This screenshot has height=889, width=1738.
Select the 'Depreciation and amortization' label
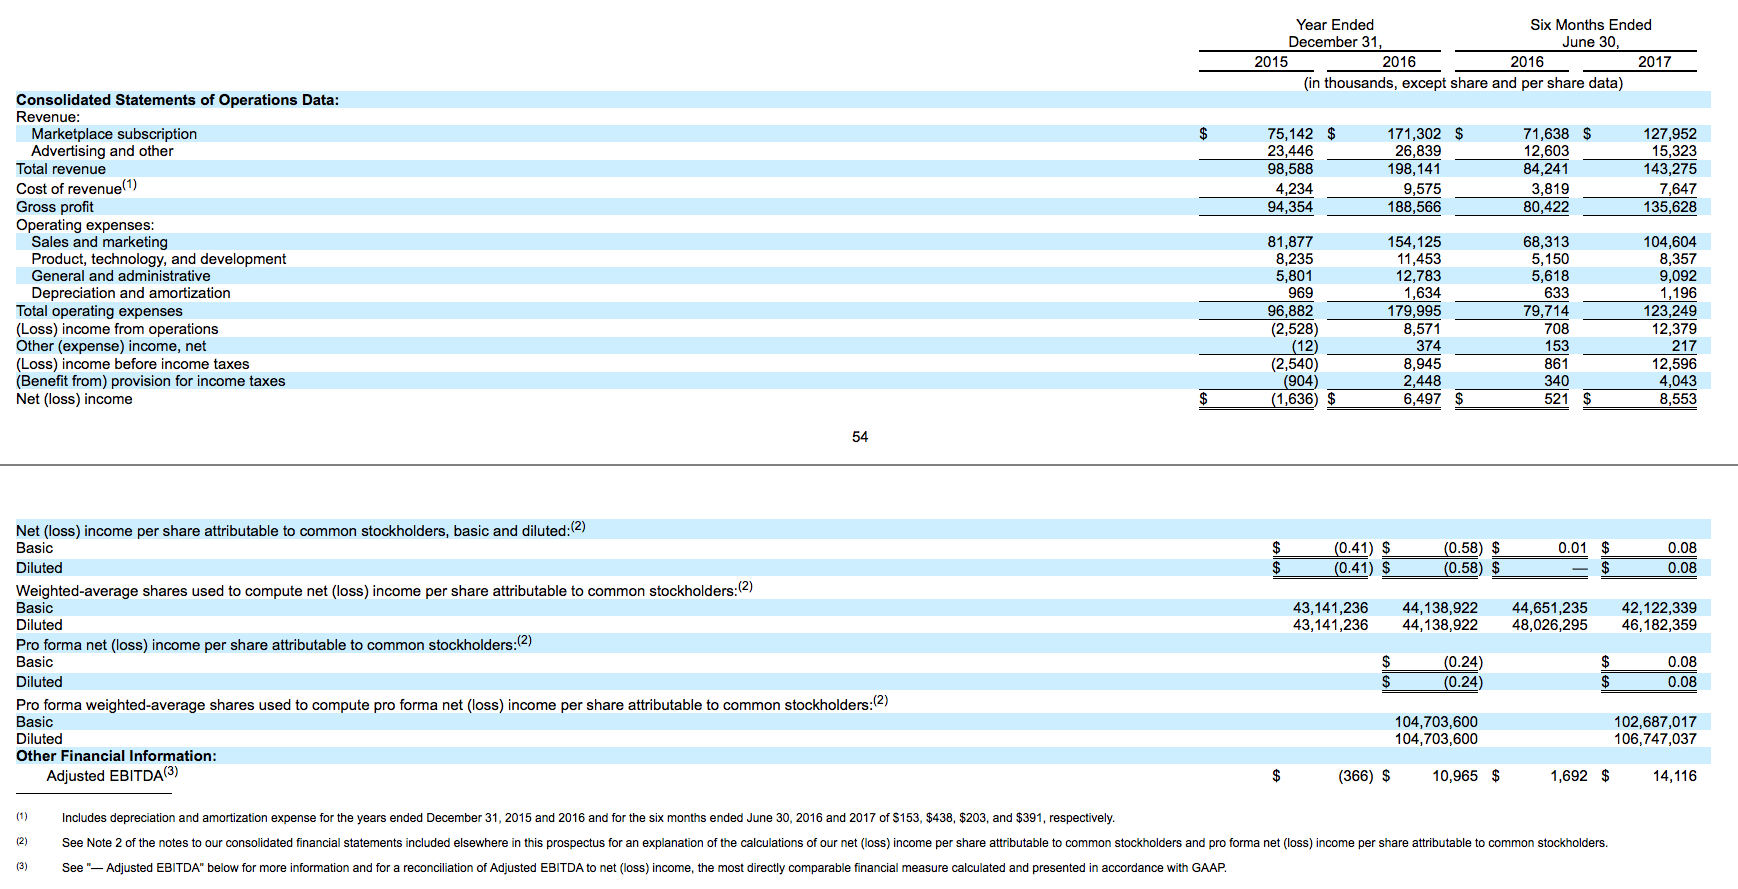click(131, 293)
